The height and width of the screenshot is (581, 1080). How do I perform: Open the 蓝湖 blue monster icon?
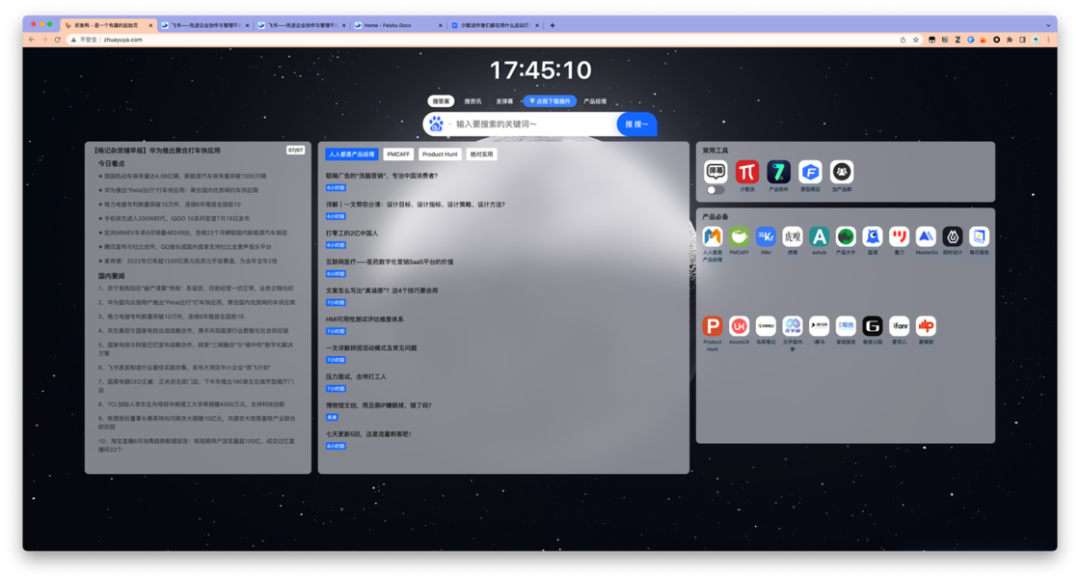(x=872, y=237)
